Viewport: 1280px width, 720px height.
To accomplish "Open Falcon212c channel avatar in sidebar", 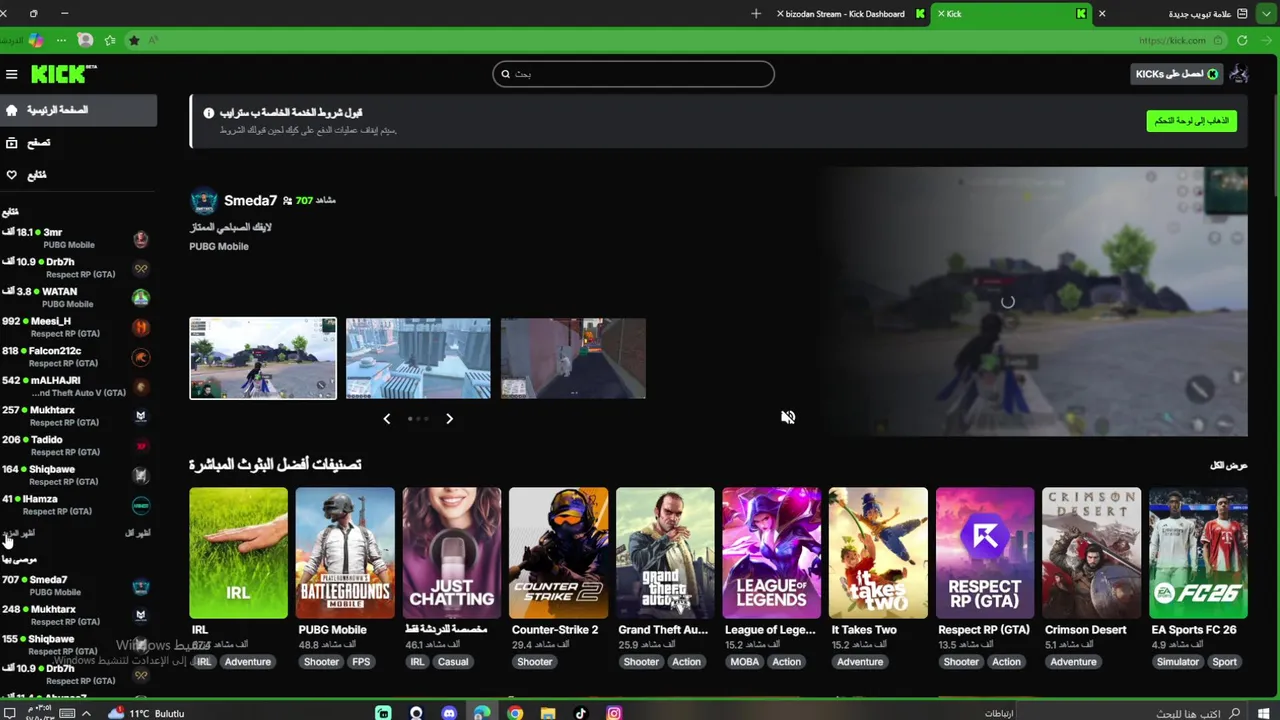I will coord(141,357).
